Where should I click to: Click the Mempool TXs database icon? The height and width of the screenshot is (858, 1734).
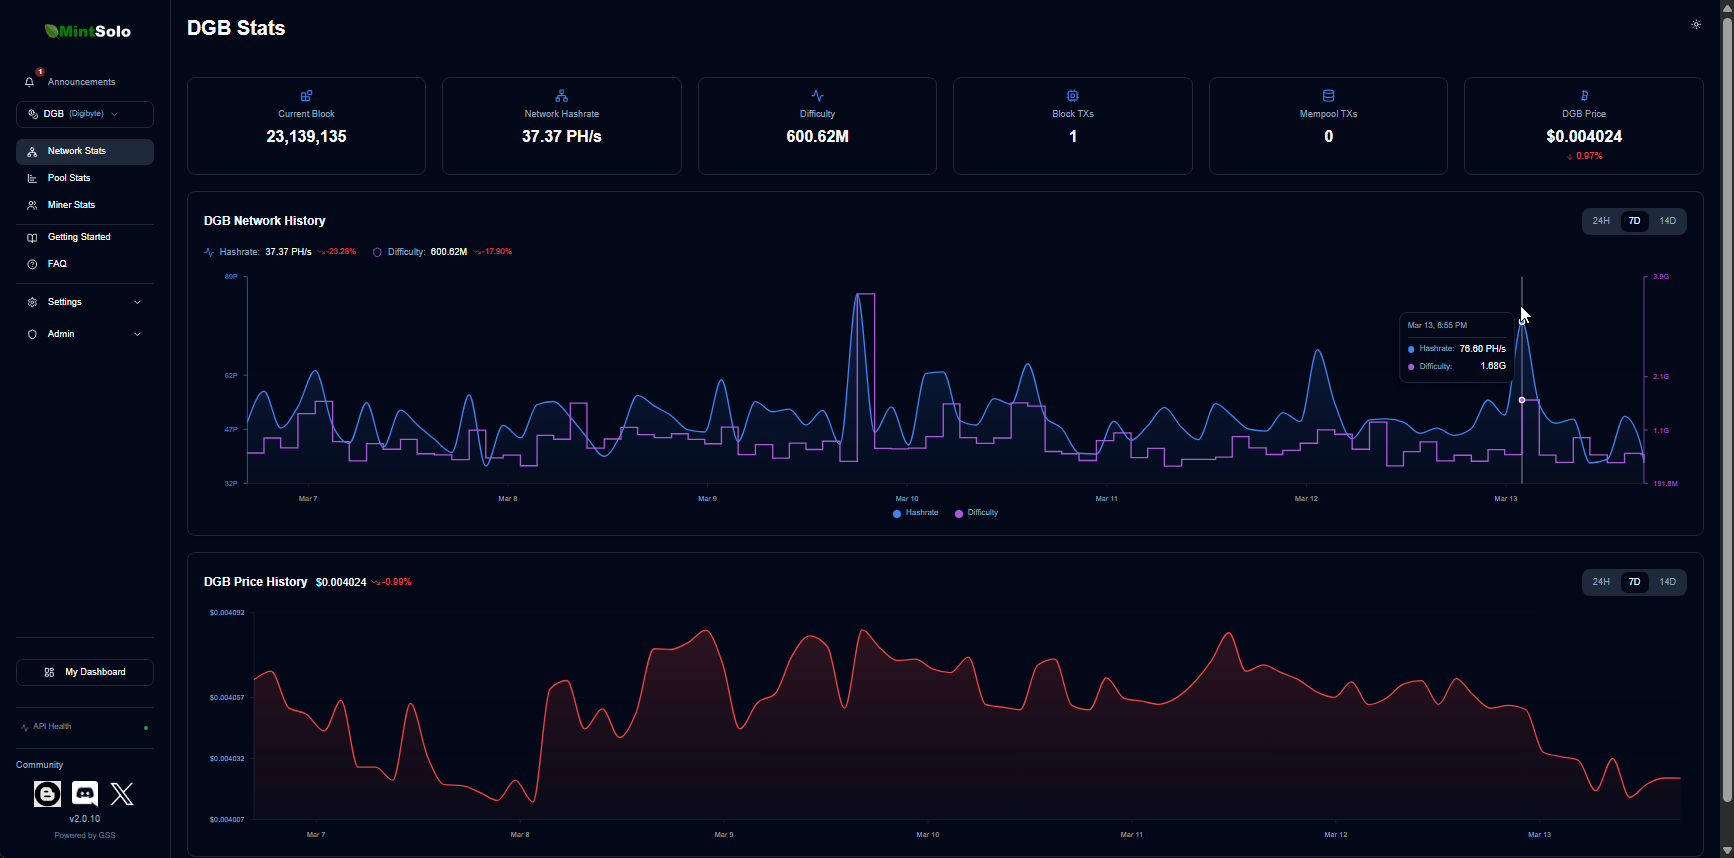1328,96
